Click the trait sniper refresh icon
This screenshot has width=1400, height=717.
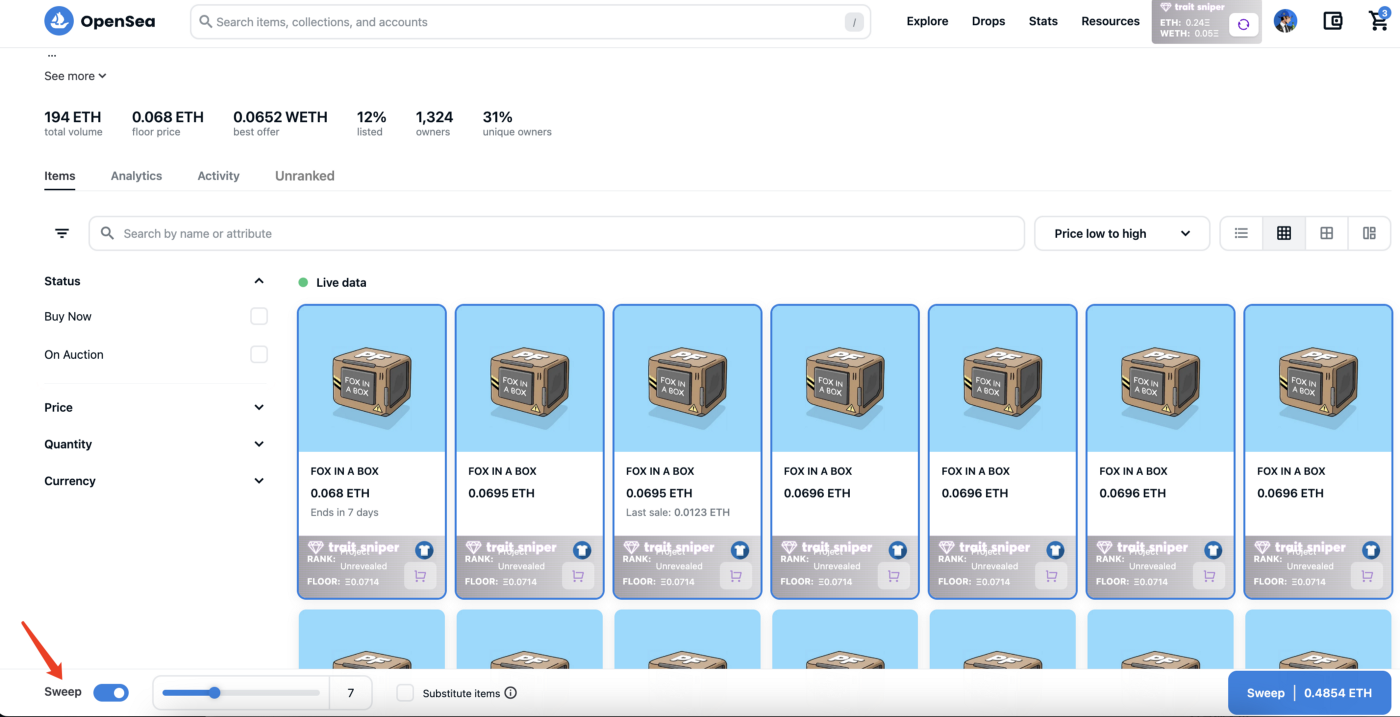pos(1243,25)
